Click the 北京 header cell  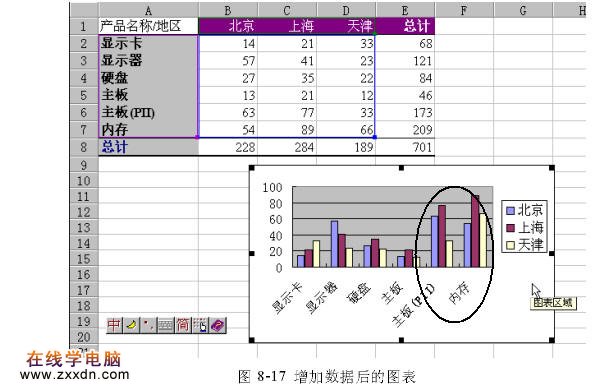[228, 26]
